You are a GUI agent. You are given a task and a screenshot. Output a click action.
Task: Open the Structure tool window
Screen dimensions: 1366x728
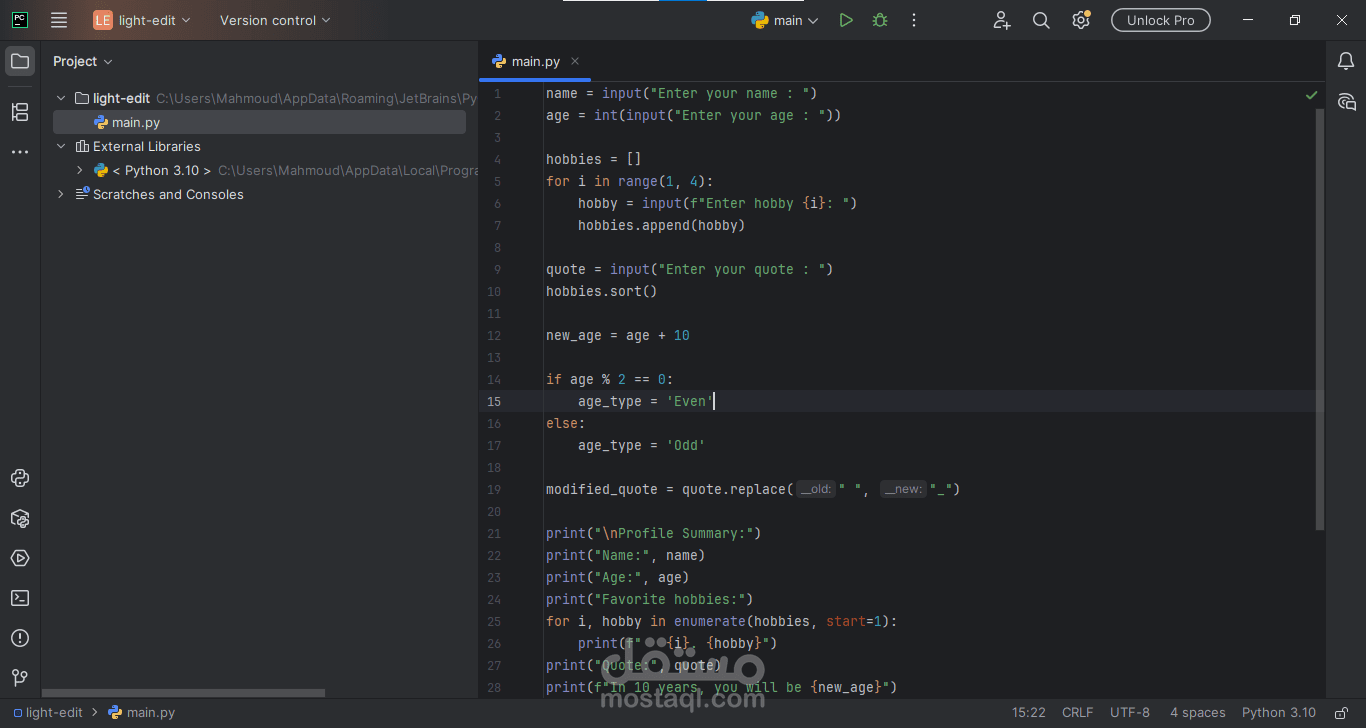point(20,112)
